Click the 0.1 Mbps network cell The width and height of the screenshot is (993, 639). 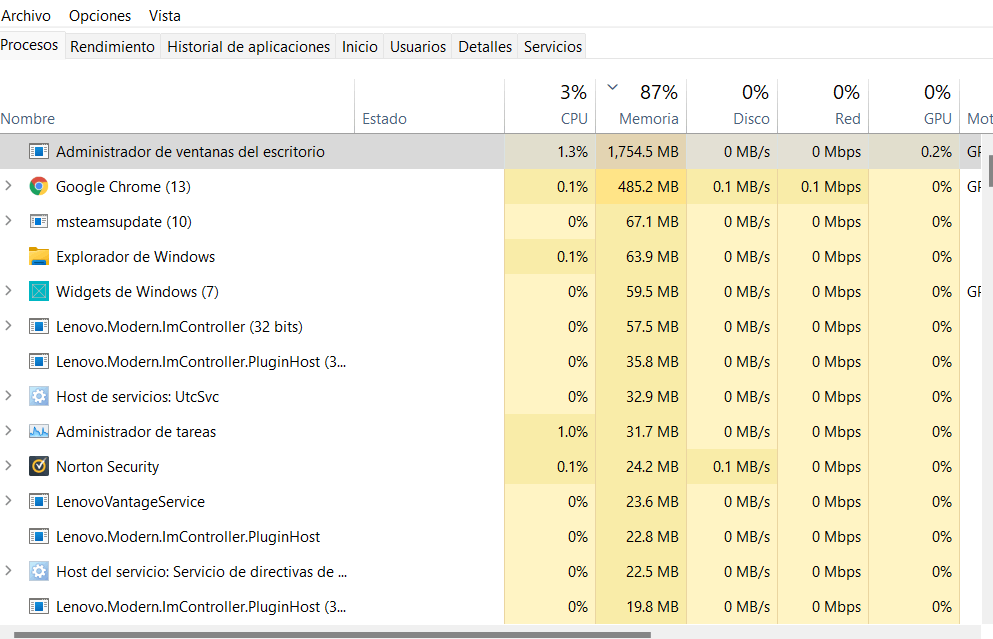(823, 186)
